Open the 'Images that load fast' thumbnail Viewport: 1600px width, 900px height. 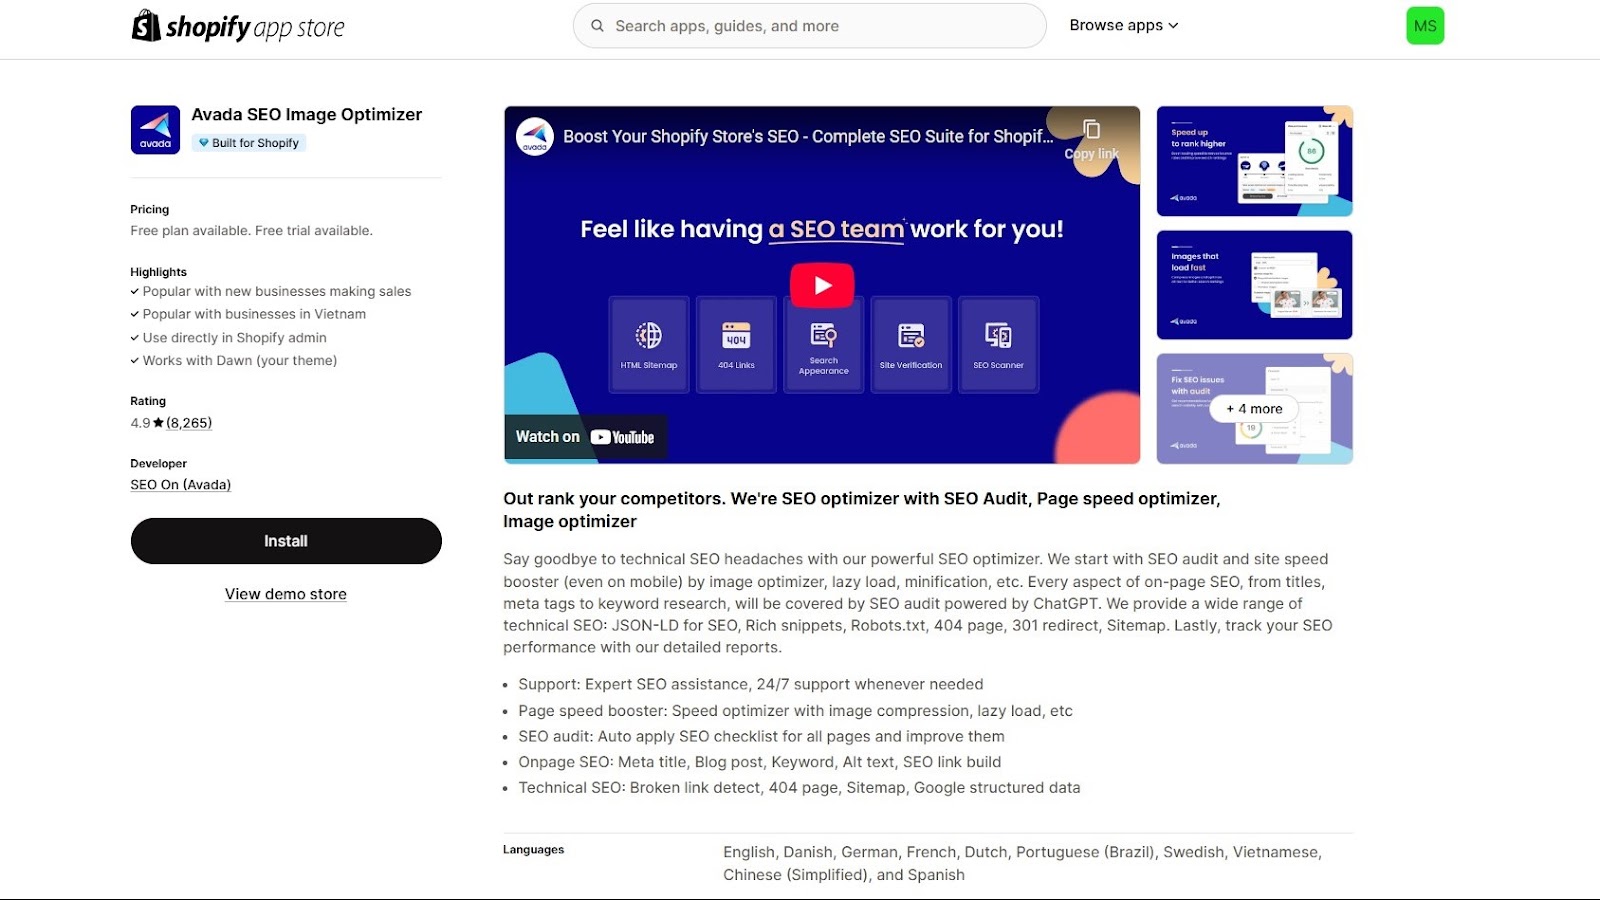1254,285
